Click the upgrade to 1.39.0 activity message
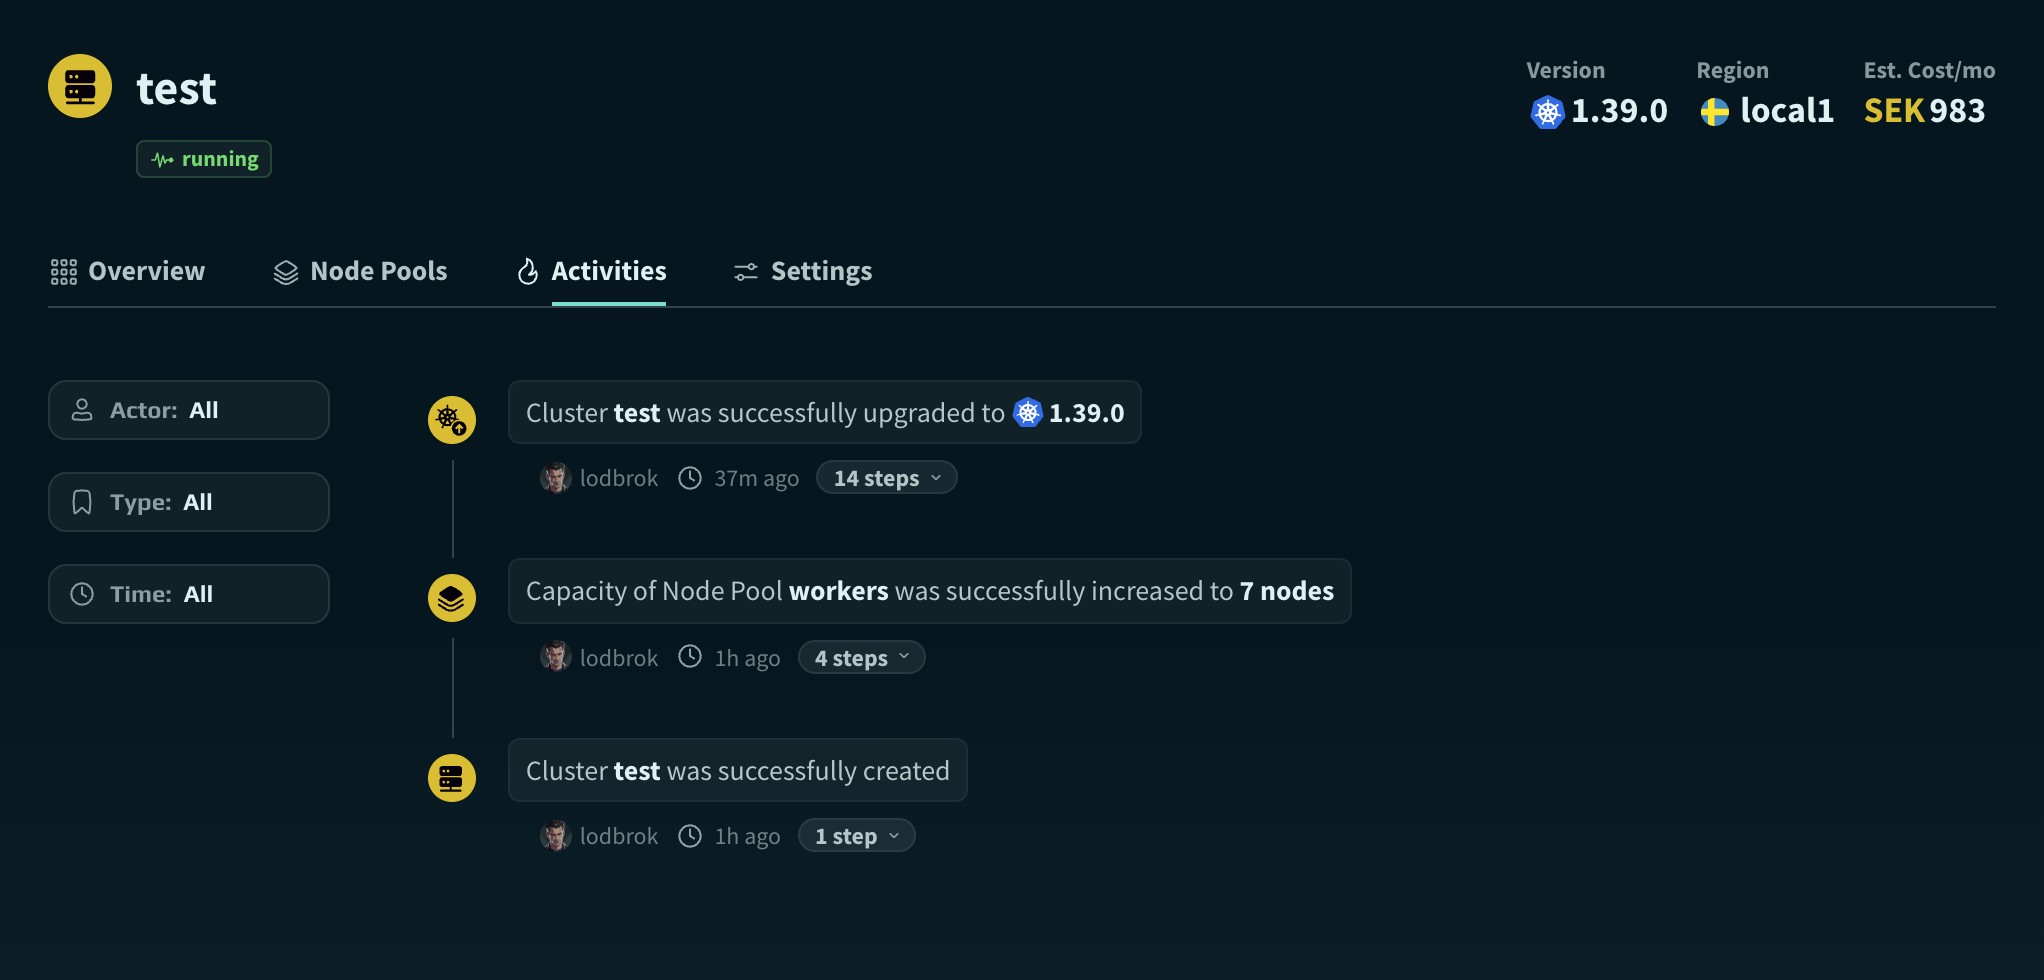2044x980 pixels. (x=825, y=412)
